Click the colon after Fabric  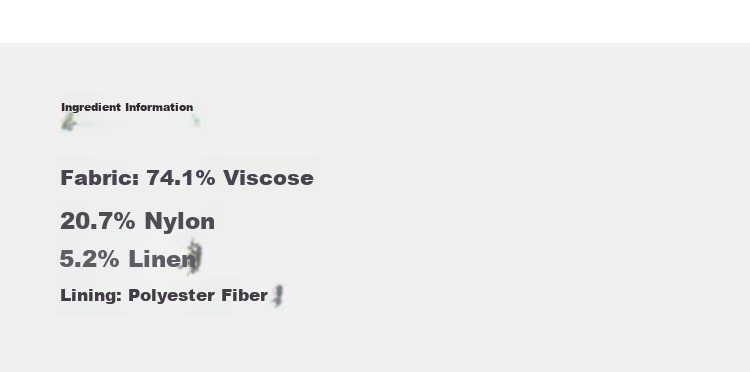(136, 180)
